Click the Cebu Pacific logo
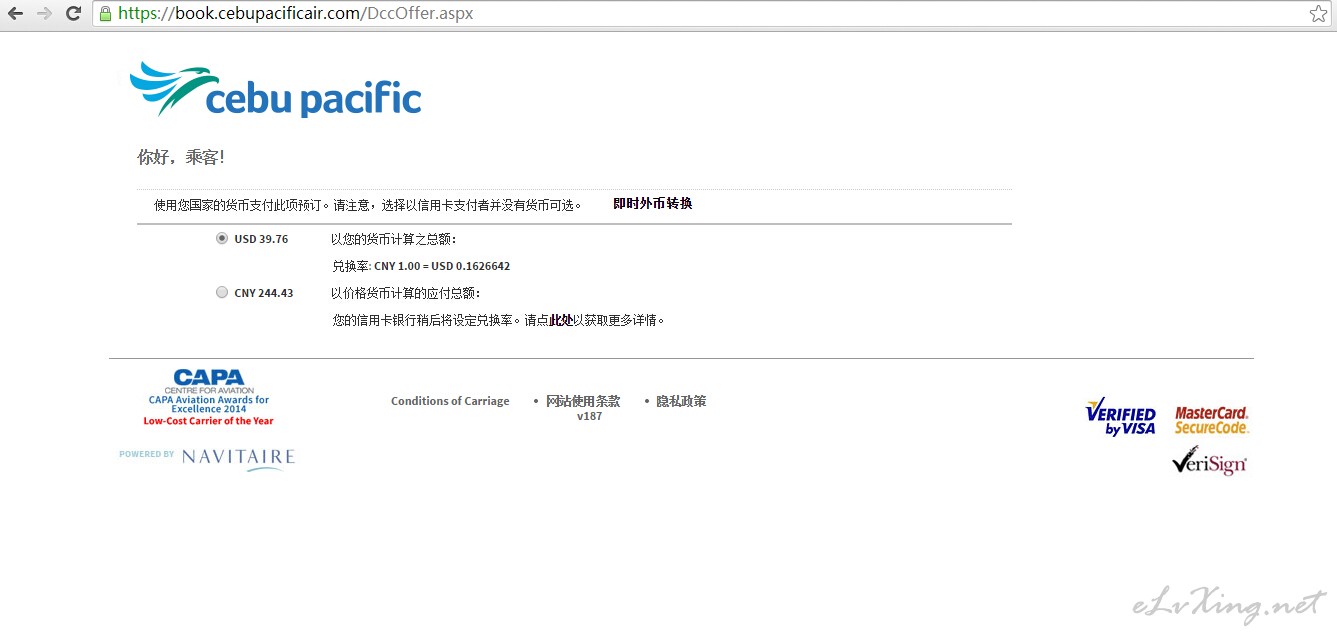Screen dimensions: 1337x638 tap(275, 89)
